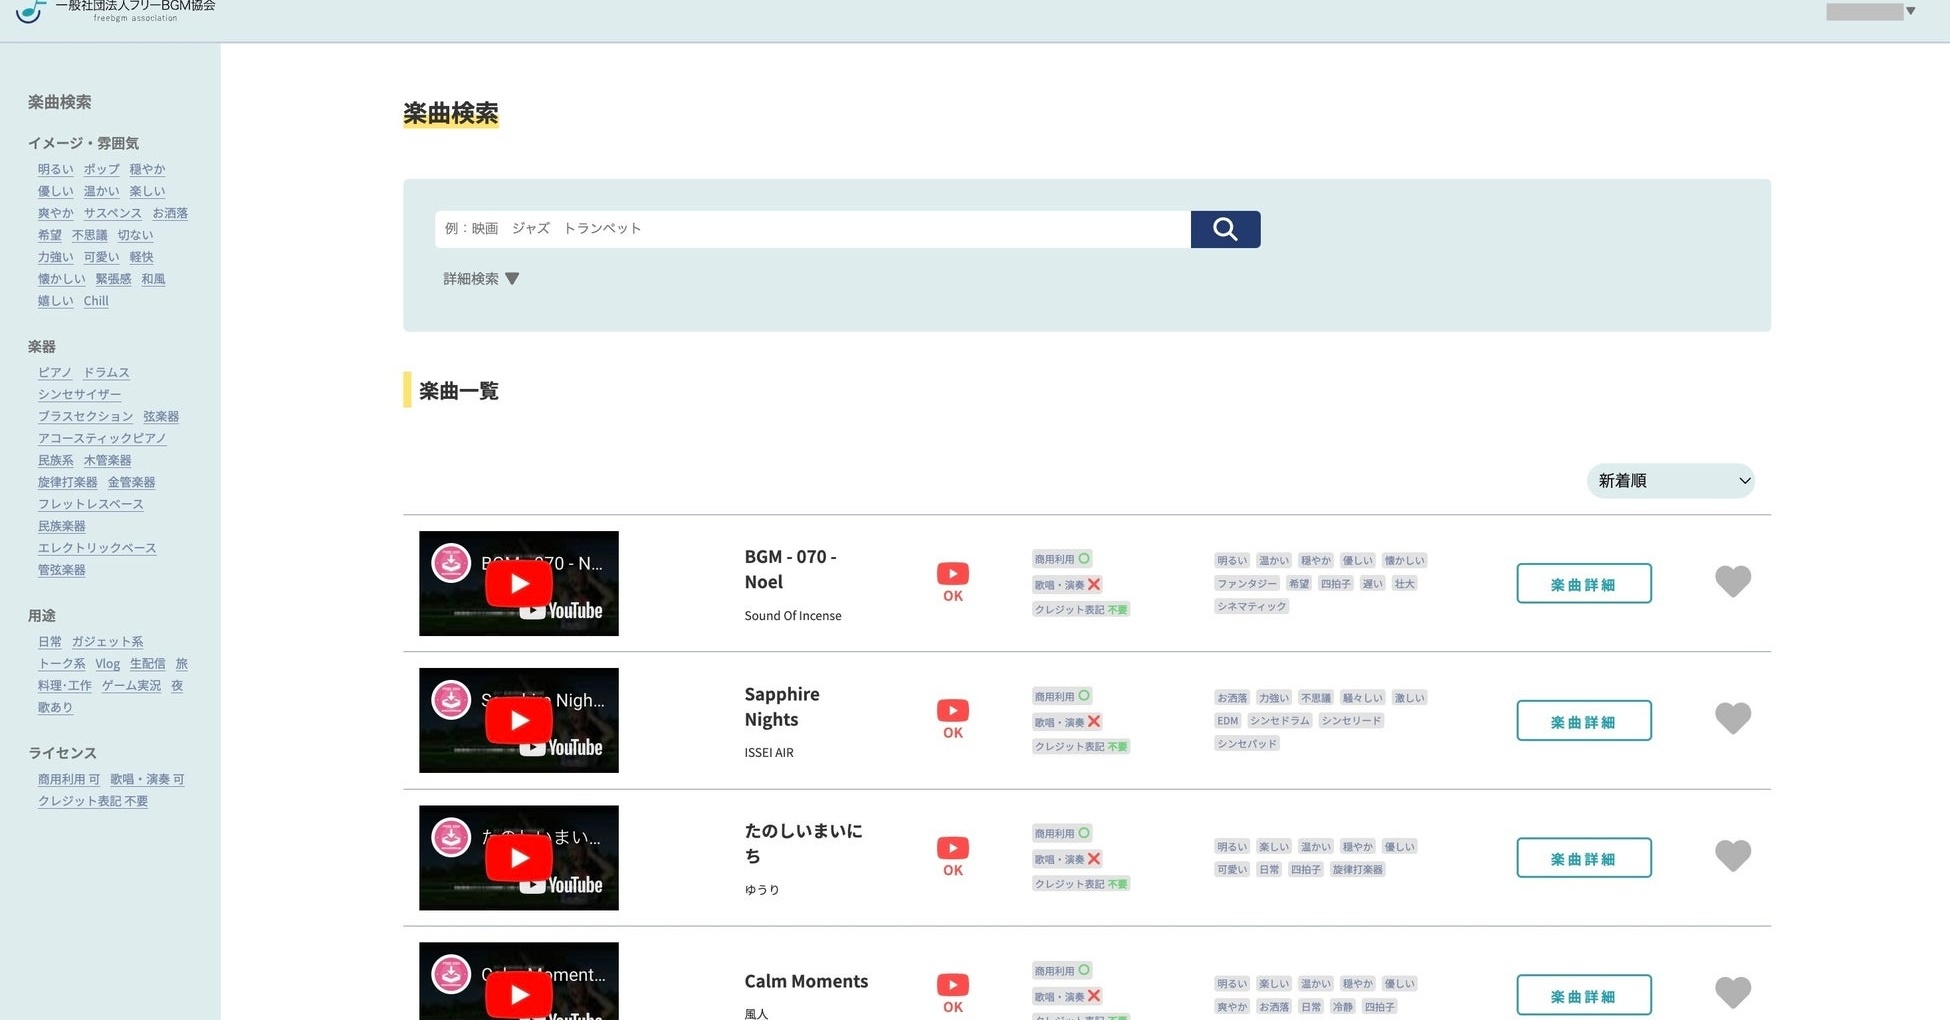Click the download icon on the Sapphire Nights thumbnail
This screenshot has width=1950, height=1020.
coord(450,699)
